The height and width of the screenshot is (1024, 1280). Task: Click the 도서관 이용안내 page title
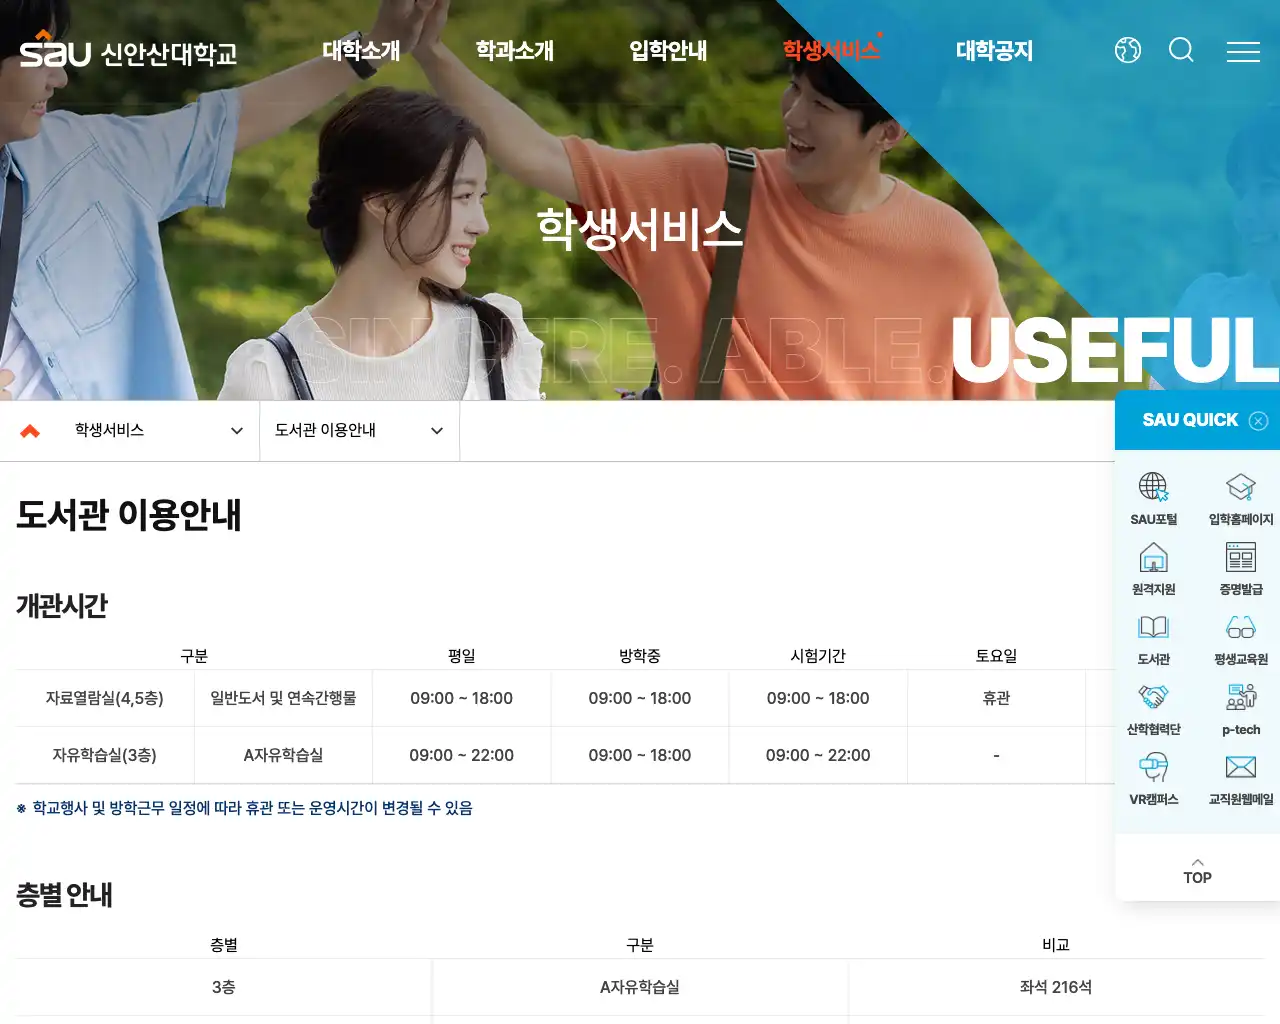pyautogui.click(x=129, y=514)
